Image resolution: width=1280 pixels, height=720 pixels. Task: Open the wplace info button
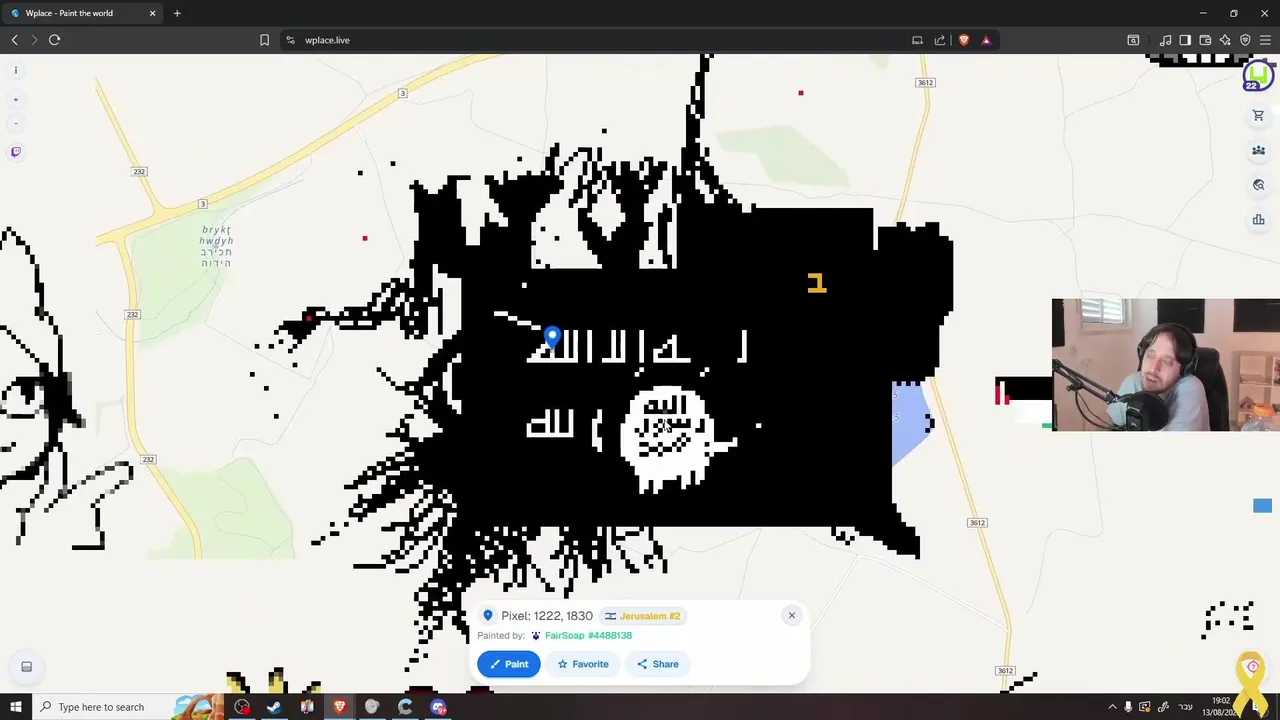coord(15,70)
